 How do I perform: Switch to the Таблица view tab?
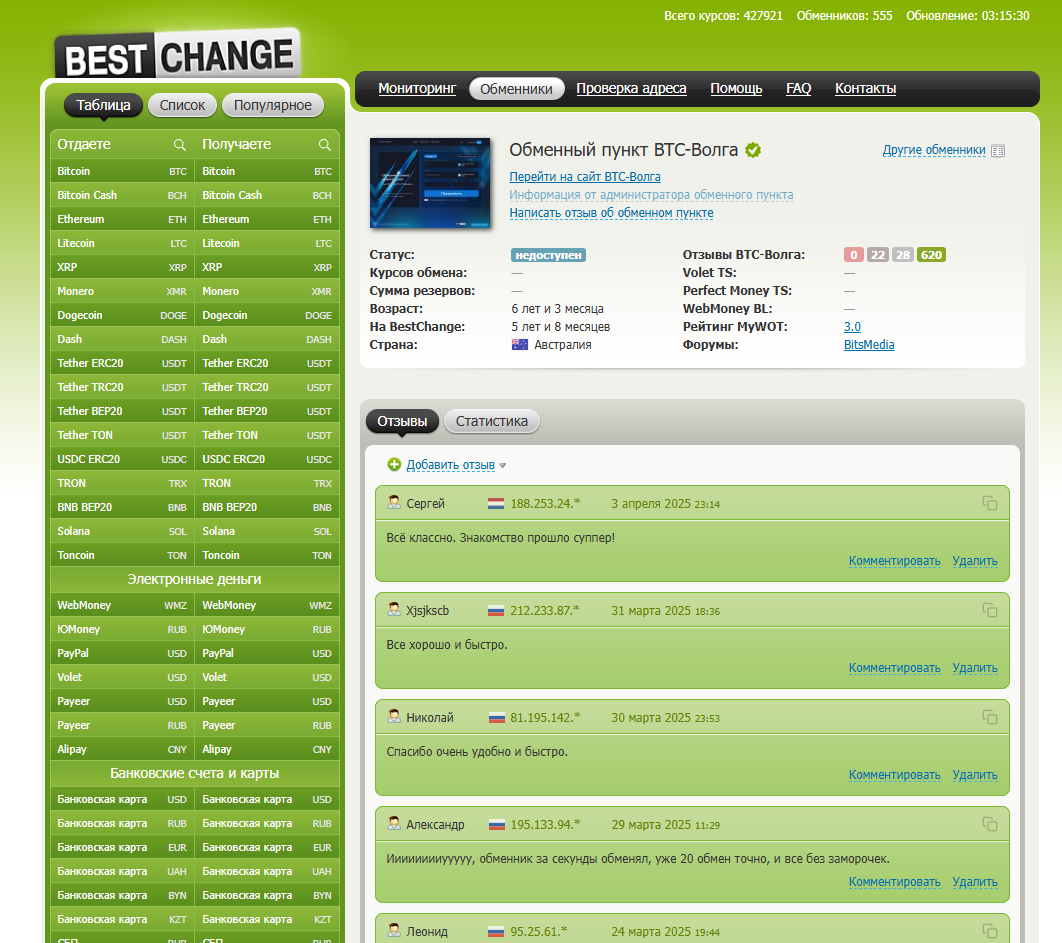pyautogui.click(x=103, y=105)
